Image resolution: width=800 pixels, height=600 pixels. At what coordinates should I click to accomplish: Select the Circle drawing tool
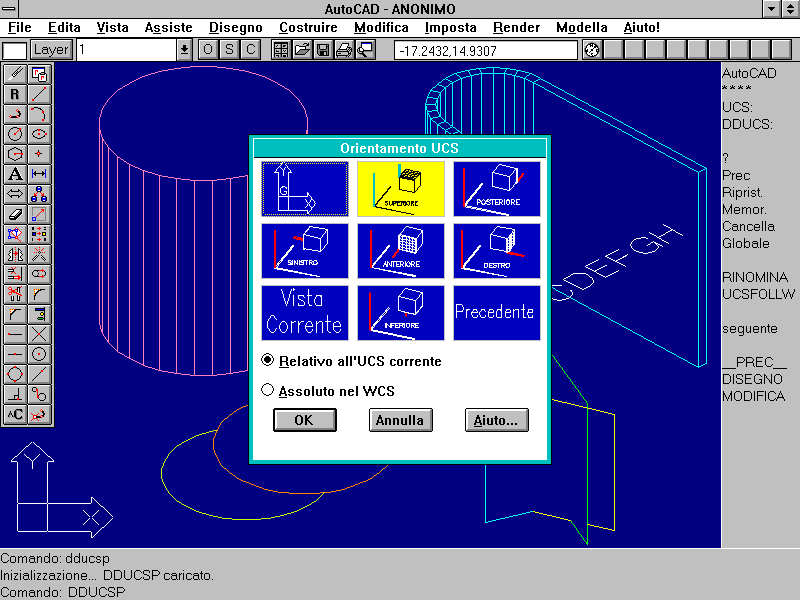(15, 134)
